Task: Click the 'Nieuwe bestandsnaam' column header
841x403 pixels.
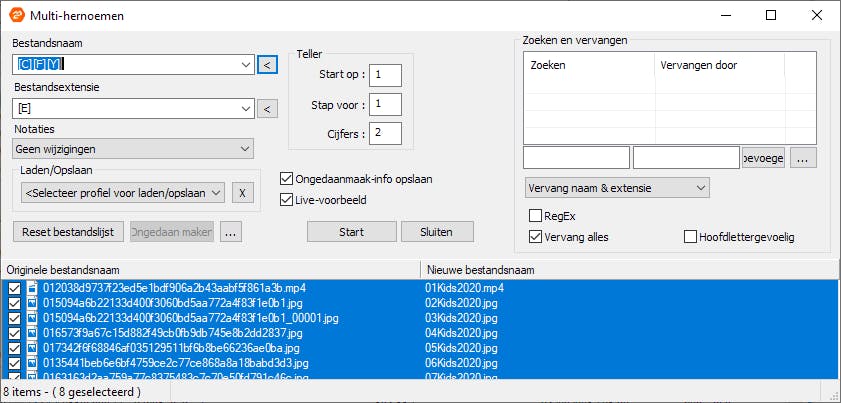Action: click(620, 270)
